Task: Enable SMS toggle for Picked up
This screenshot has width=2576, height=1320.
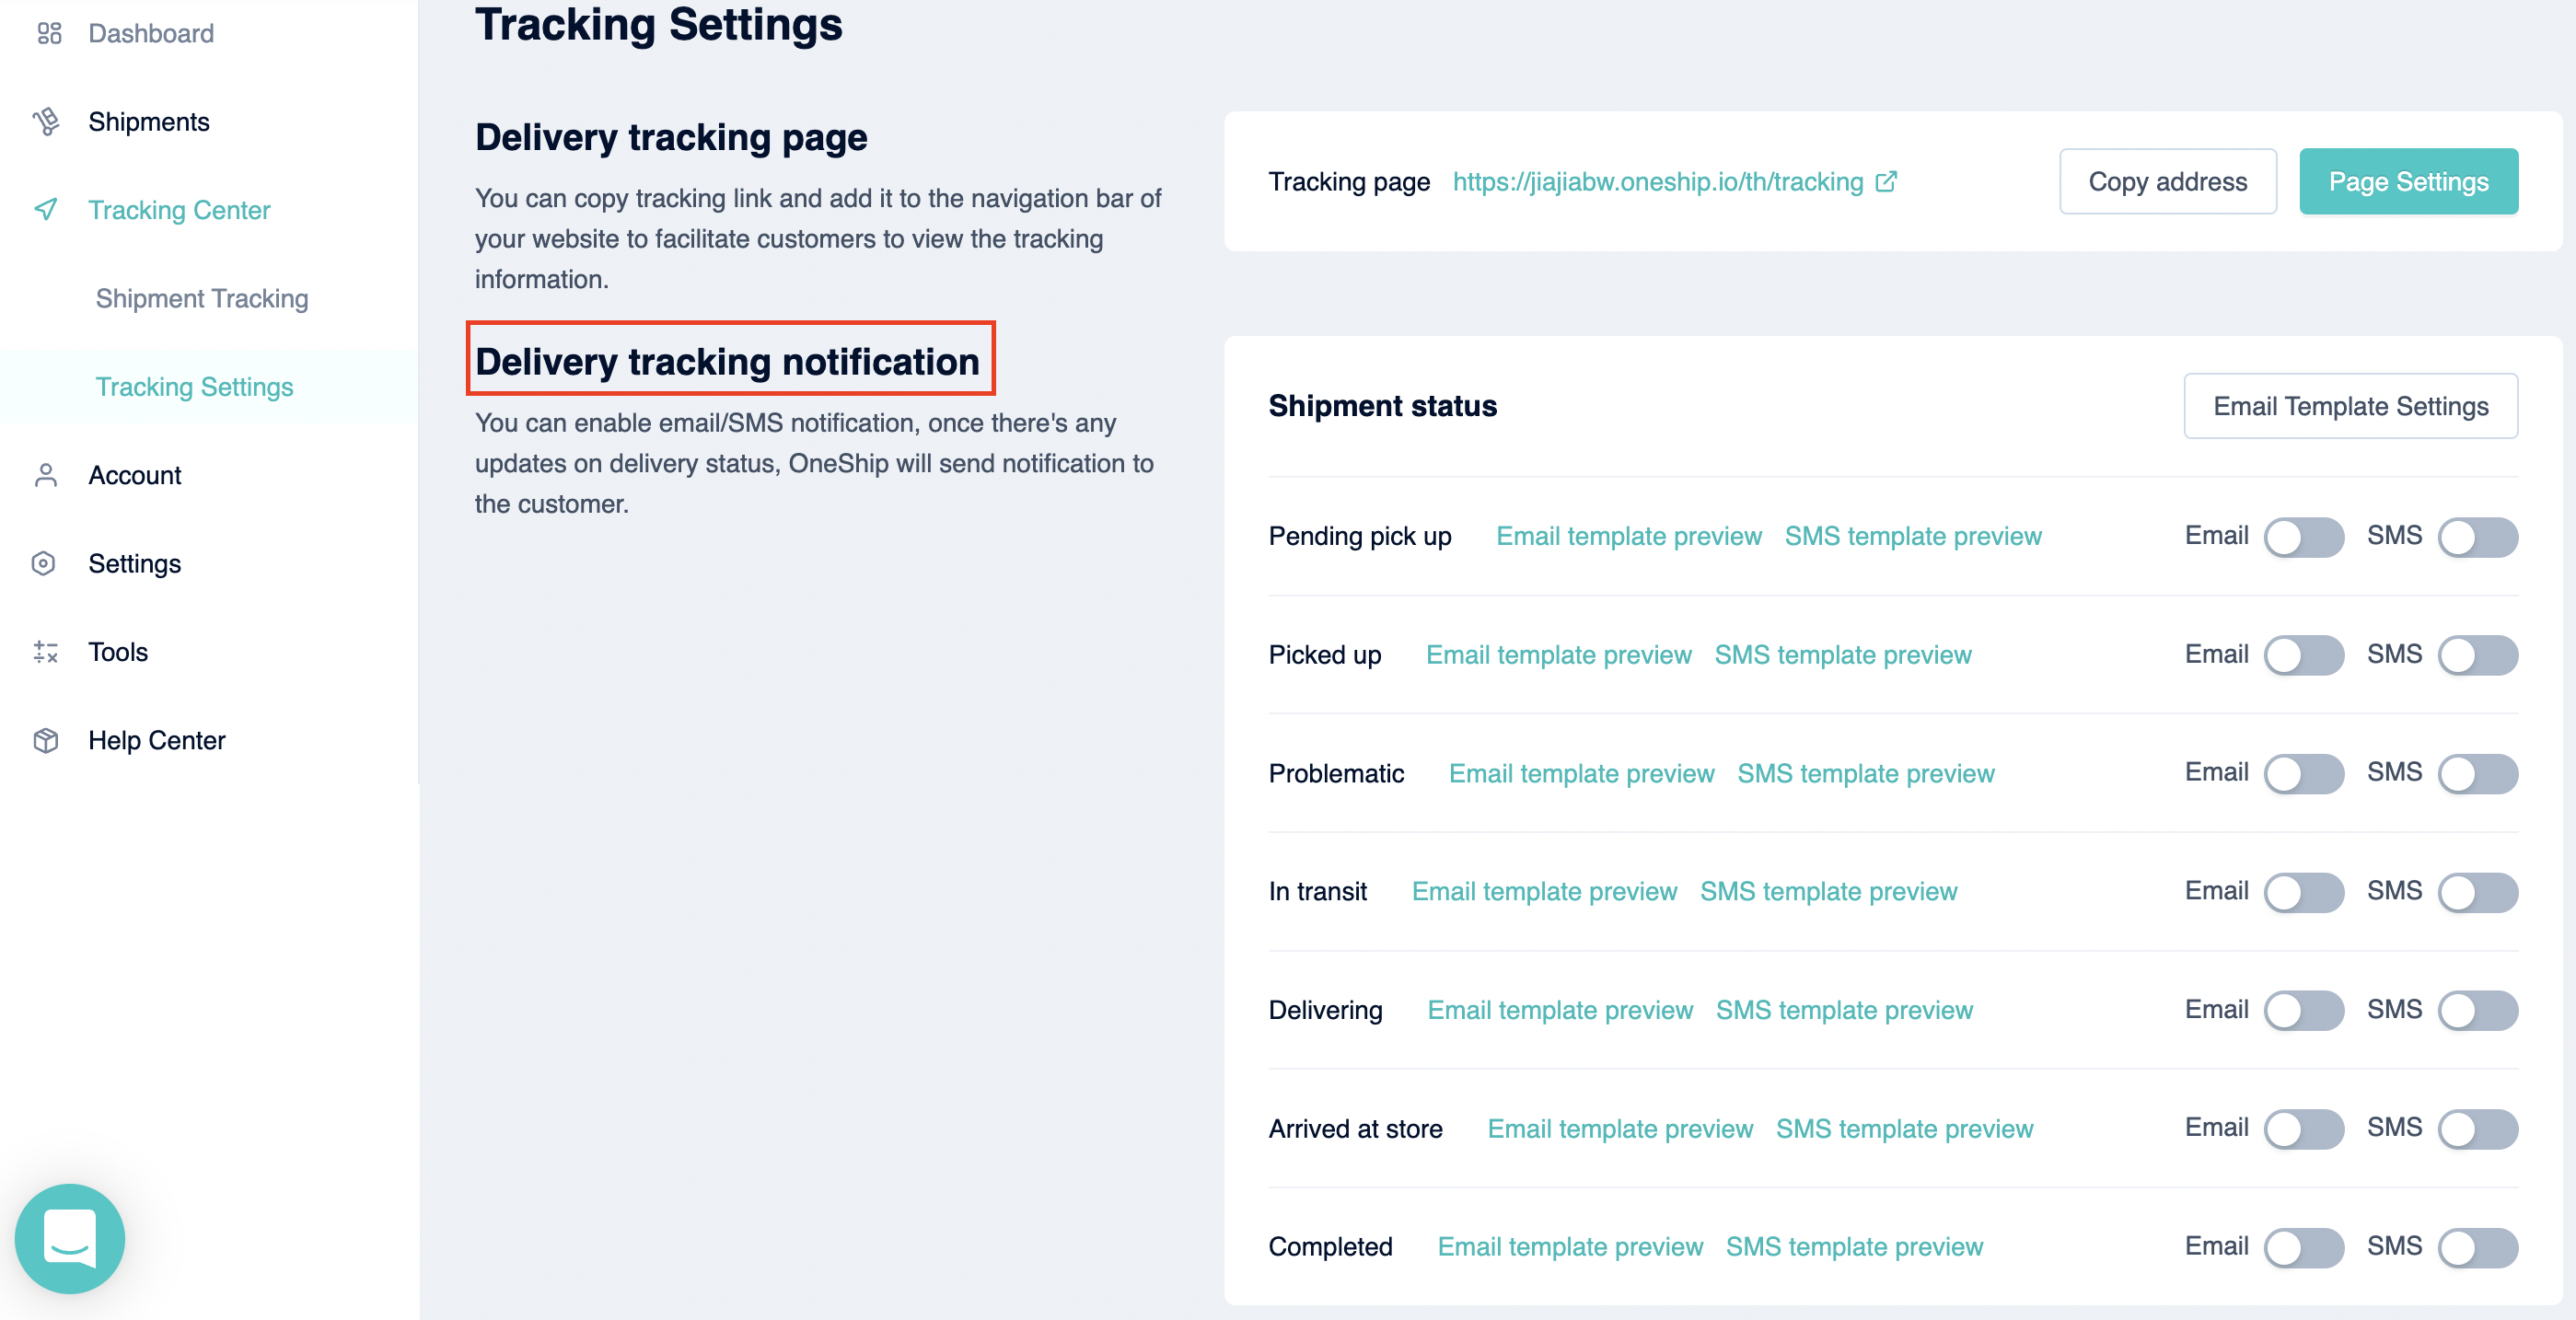Action: [x=2477, y=655]
